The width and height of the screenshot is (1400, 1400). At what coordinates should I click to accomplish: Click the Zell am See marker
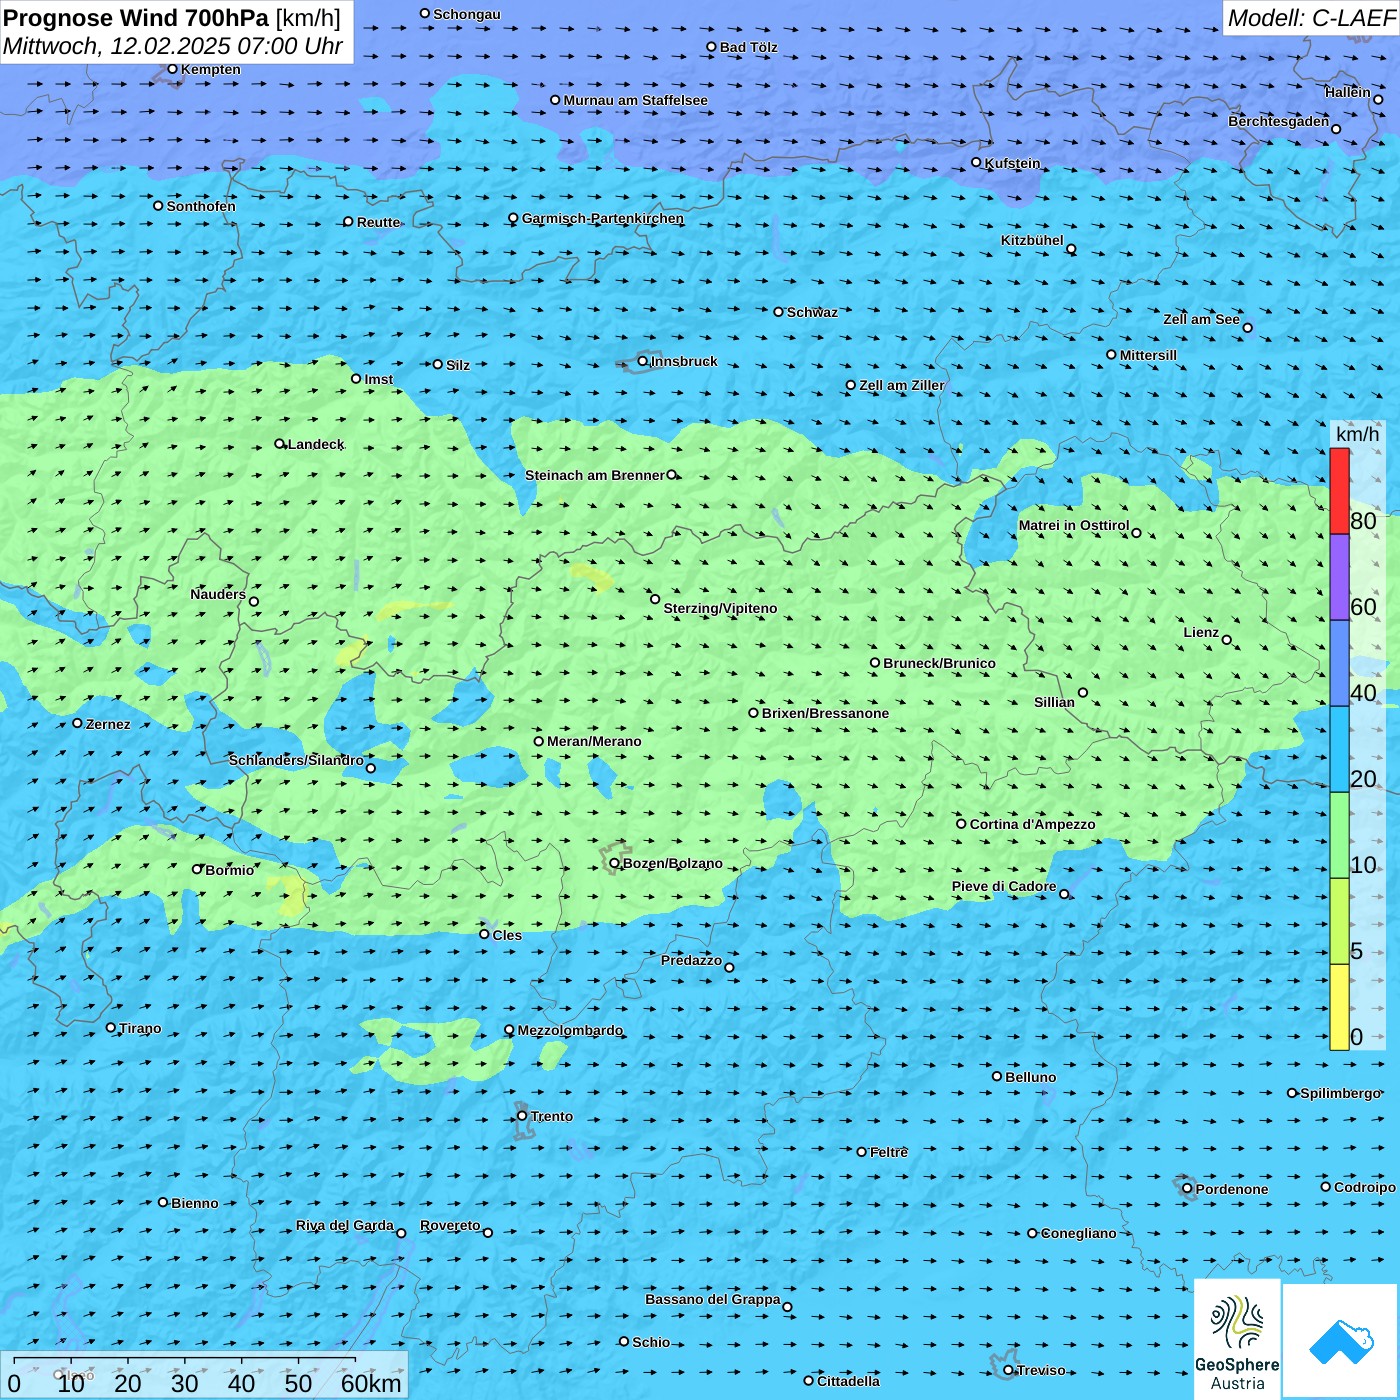coord(1247,328)
